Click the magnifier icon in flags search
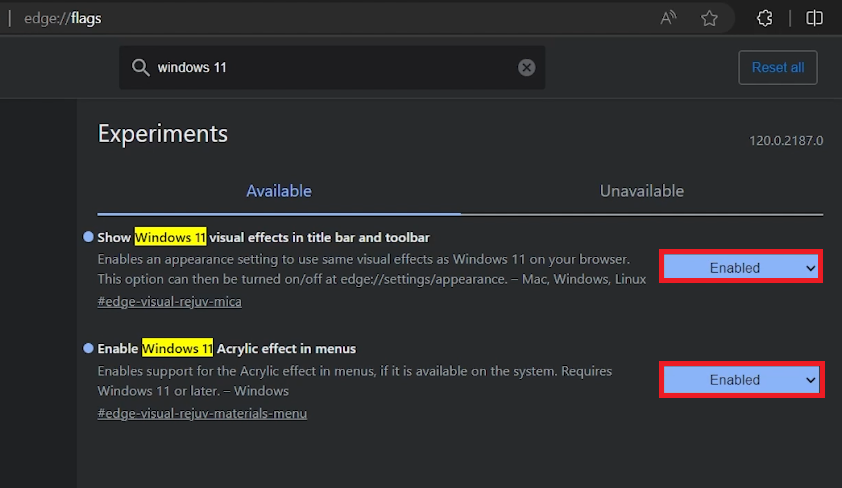 point(141,68)
